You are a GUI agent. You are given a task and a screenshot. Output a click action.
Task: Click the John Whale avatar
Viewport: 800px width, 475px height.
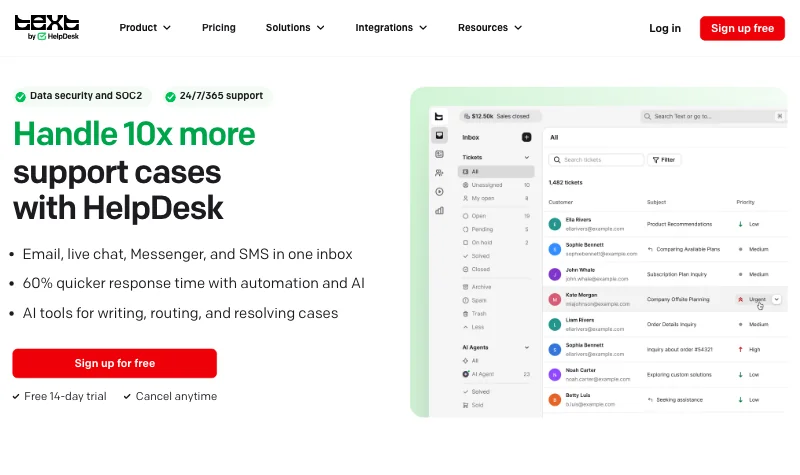555,274
